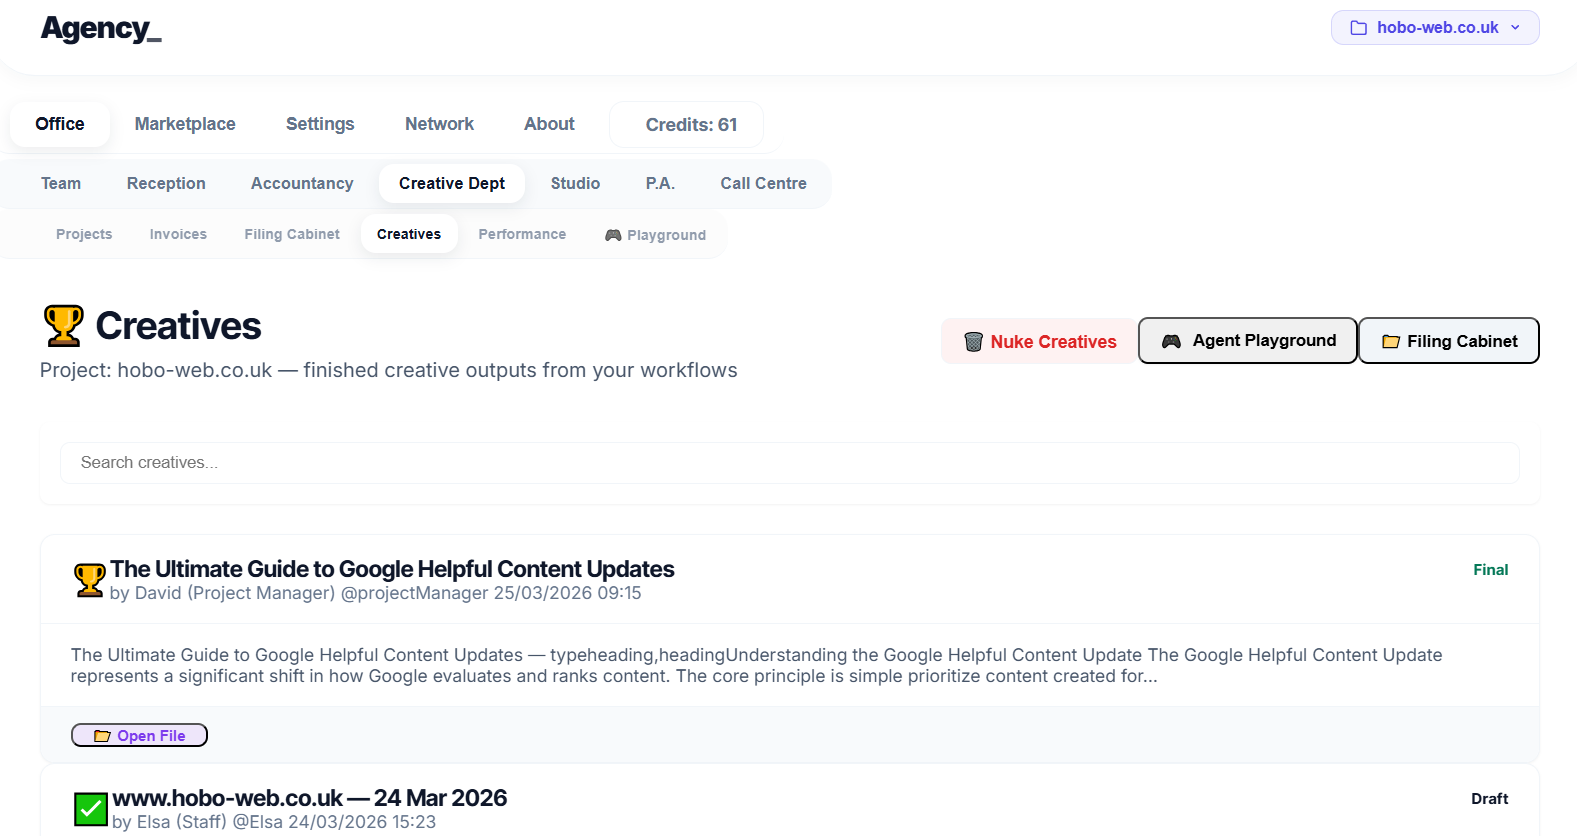Screen dimensions: 1577x836
Task: Click the gamepad icon on Agent Playground
Action: pyautogui.click(x=1171, y=341)
